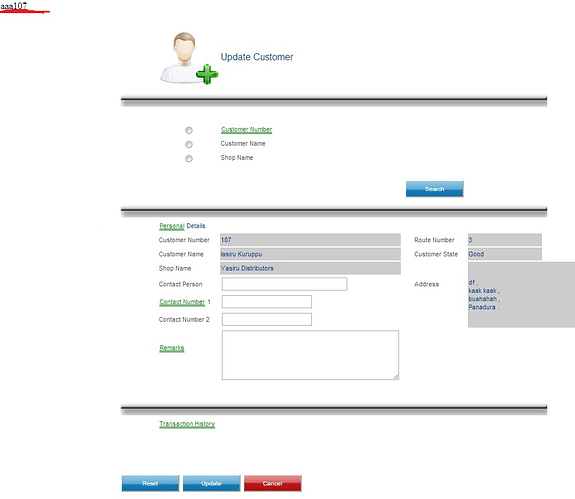This screenshot has width=575, height=499.
Task: Click the Remarks textarea resize handle
Action: (x=396, y=377)
